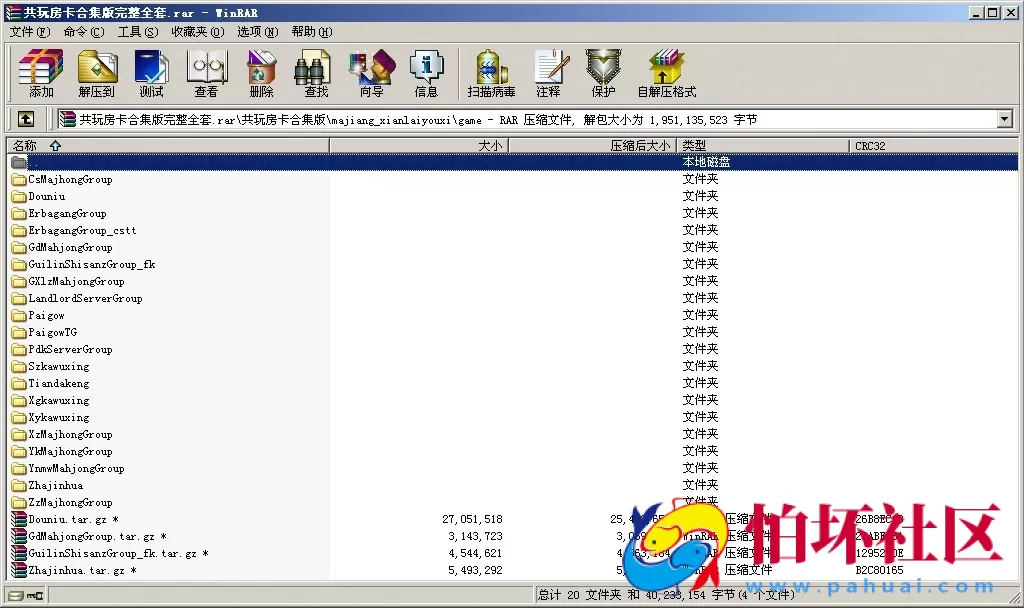Click the 自解压格式 (SFX) icon

pyautogui.click(x=666, y=74)
